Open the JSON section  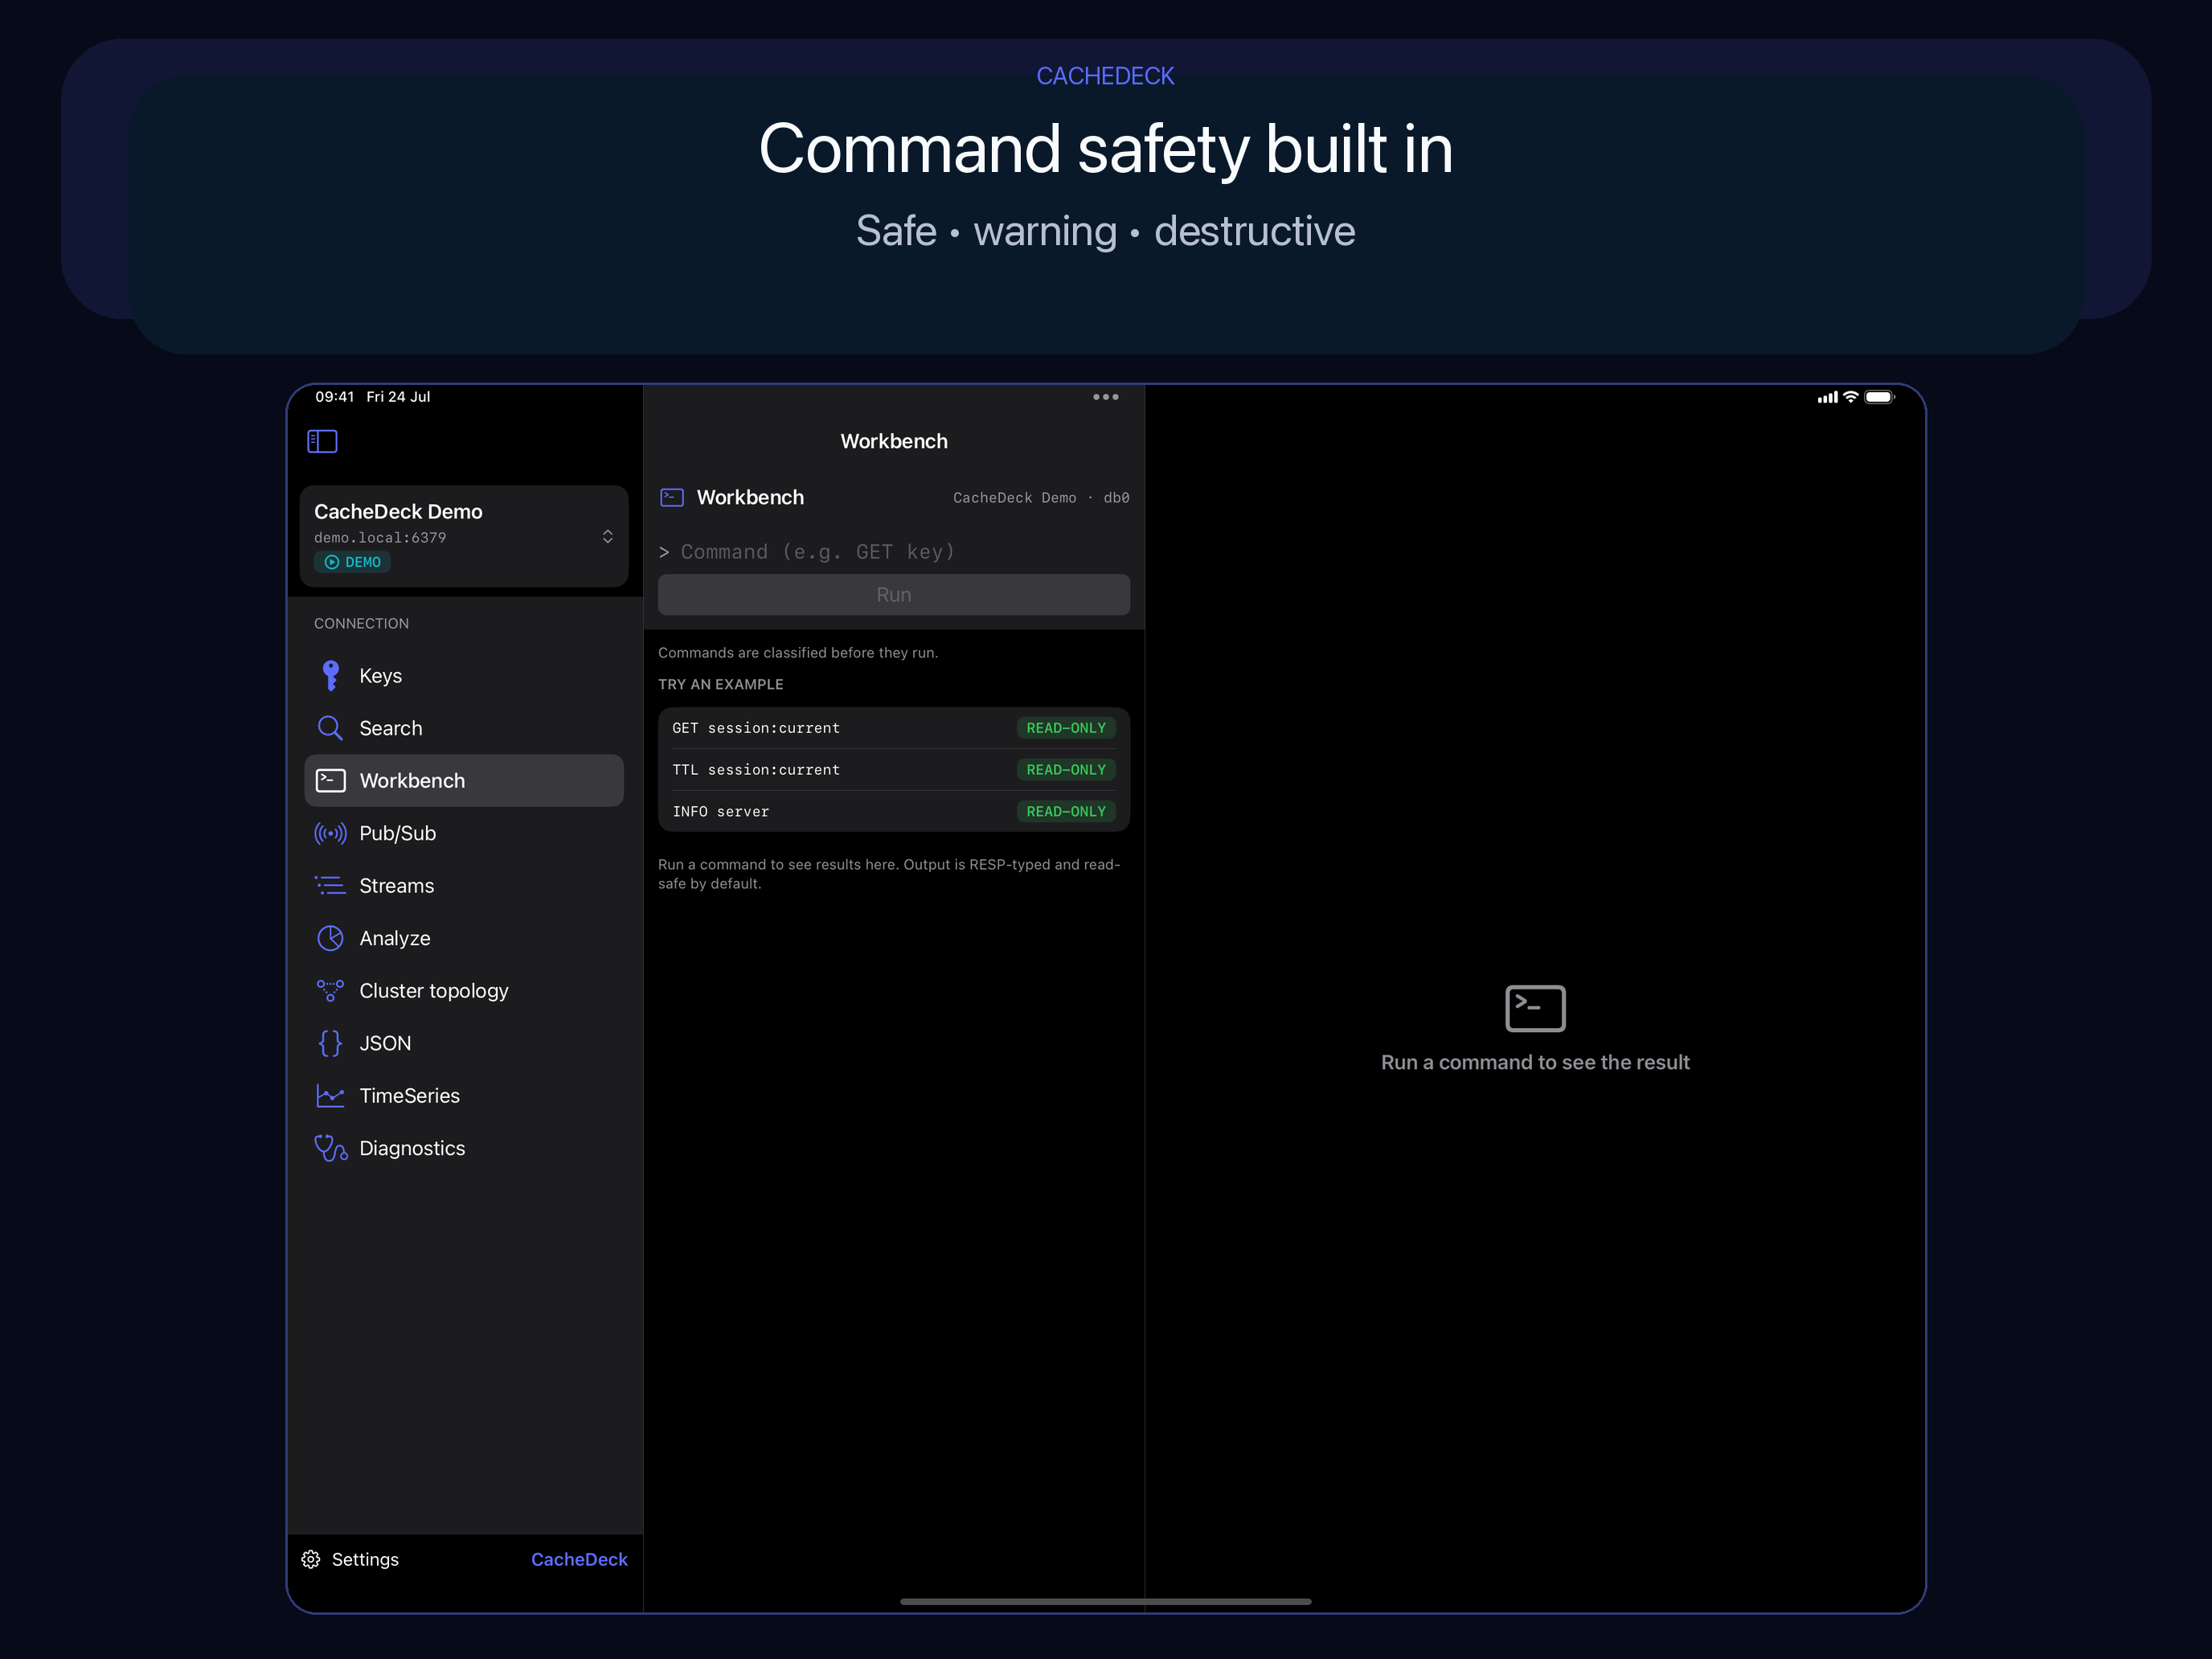tap(464, 1043)
